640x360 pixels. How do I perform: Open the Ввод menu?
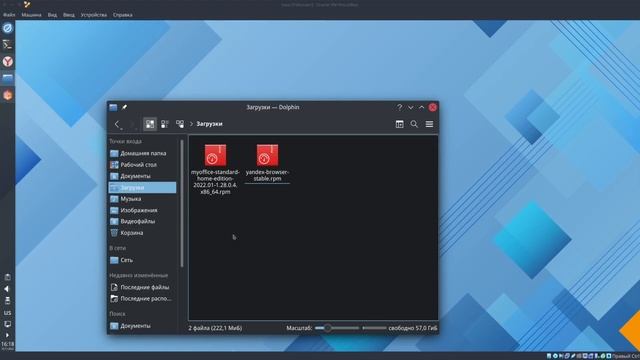point(69,15)
